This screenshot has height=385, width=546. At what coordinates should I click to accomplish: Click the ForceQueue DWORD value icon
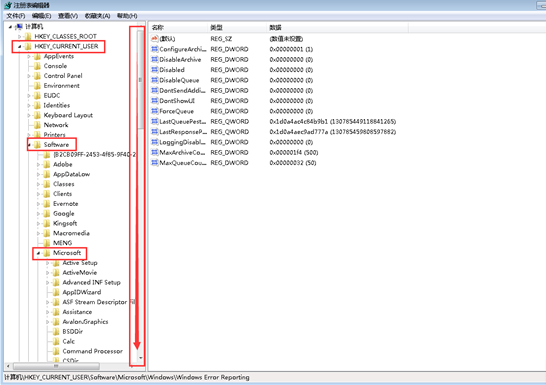155,111
